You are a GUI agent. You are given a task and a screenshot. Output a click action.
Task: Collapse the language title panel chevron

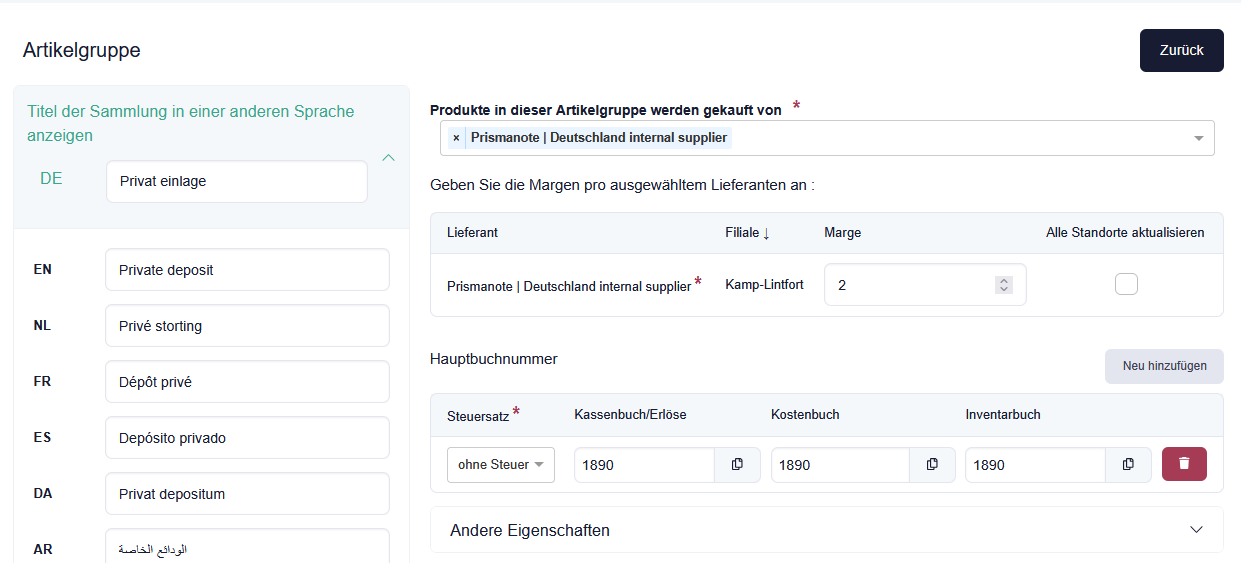tap(389, 157)
